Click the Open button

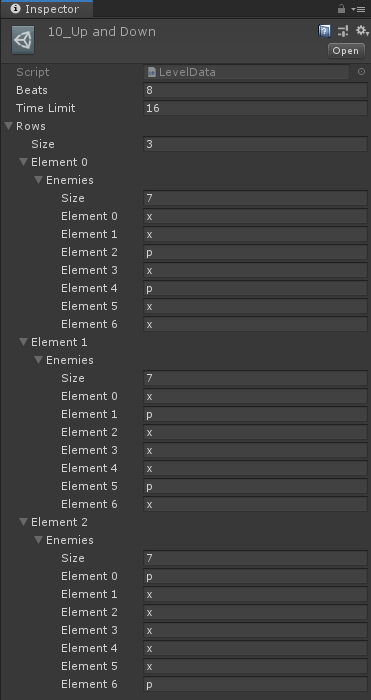[346, 51]
